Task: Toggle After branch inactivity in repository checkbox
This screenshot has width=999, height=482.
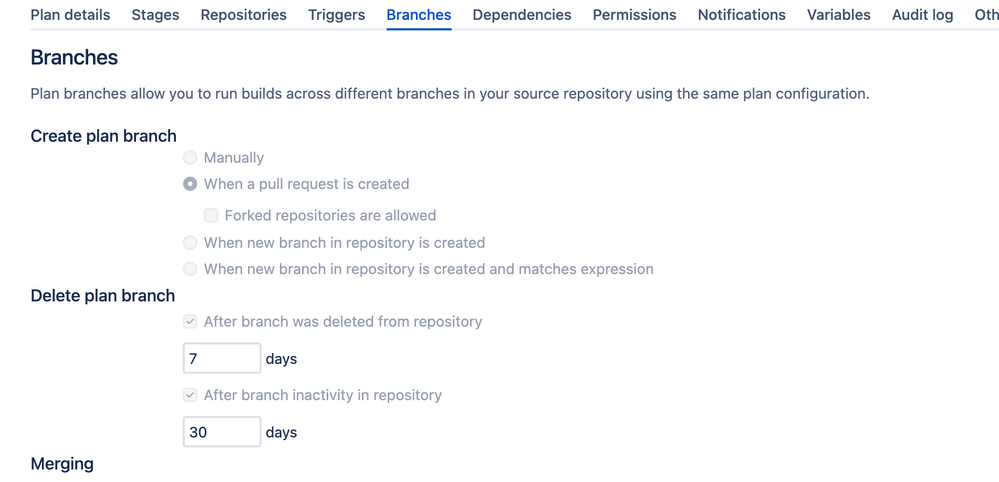Action: [190, 395]
